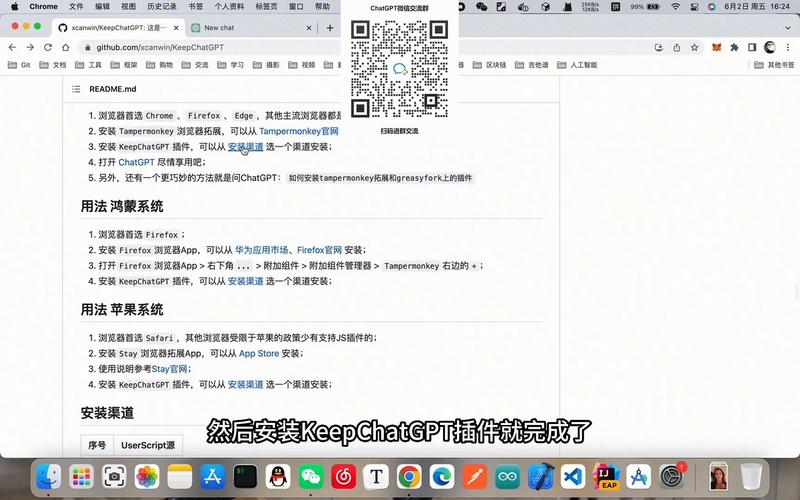Open the extensions puzzle piece menu
The width and height of the screenshot is (800, 500).
tap(734, 47)
